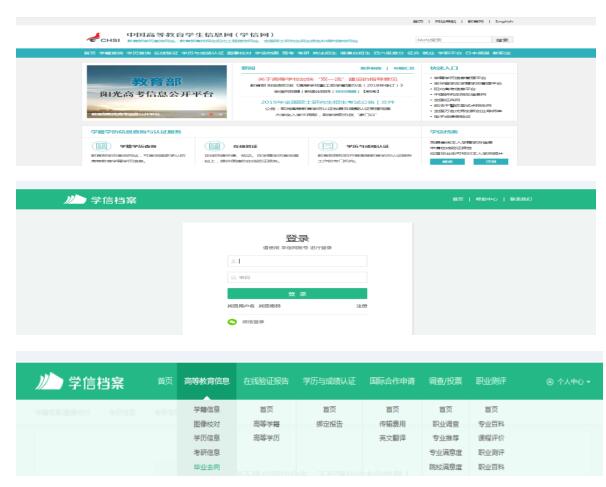This screenshot has height=487, width=606.
Task: Click the green 登录 button
Action: click(x=297, y=294)
